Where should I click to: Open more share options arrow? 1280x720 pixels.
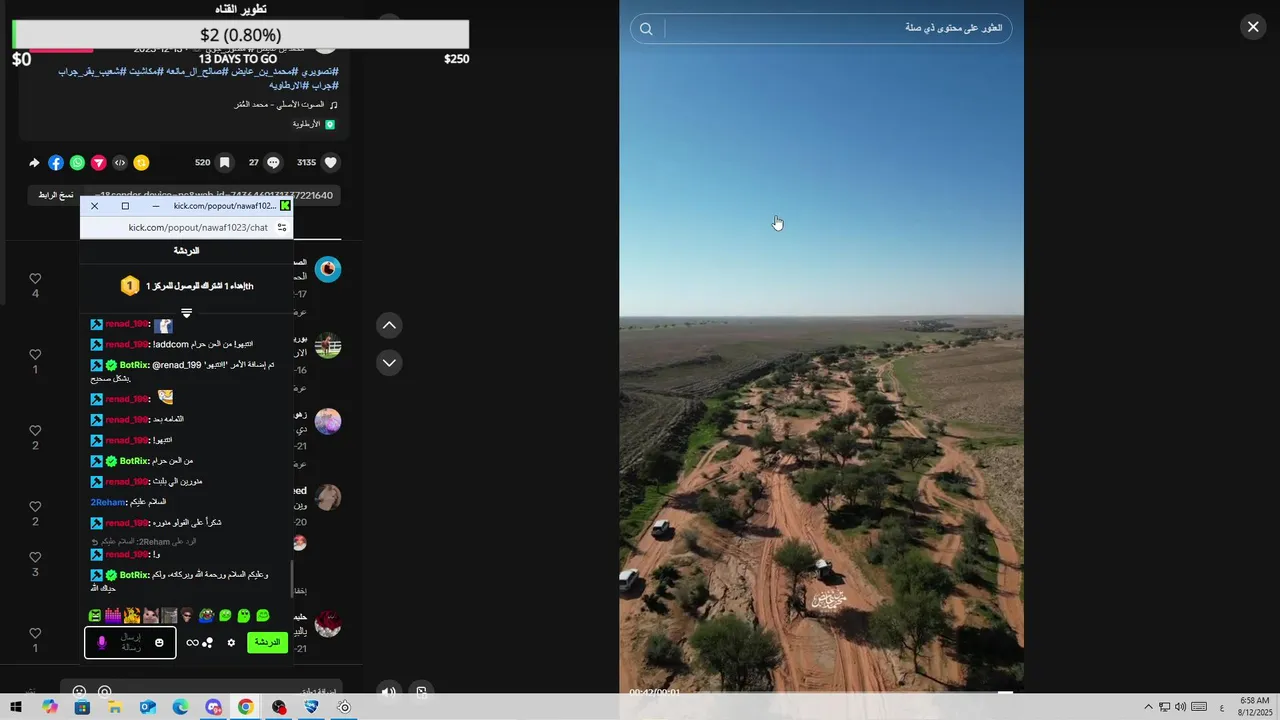coord(34,162)
